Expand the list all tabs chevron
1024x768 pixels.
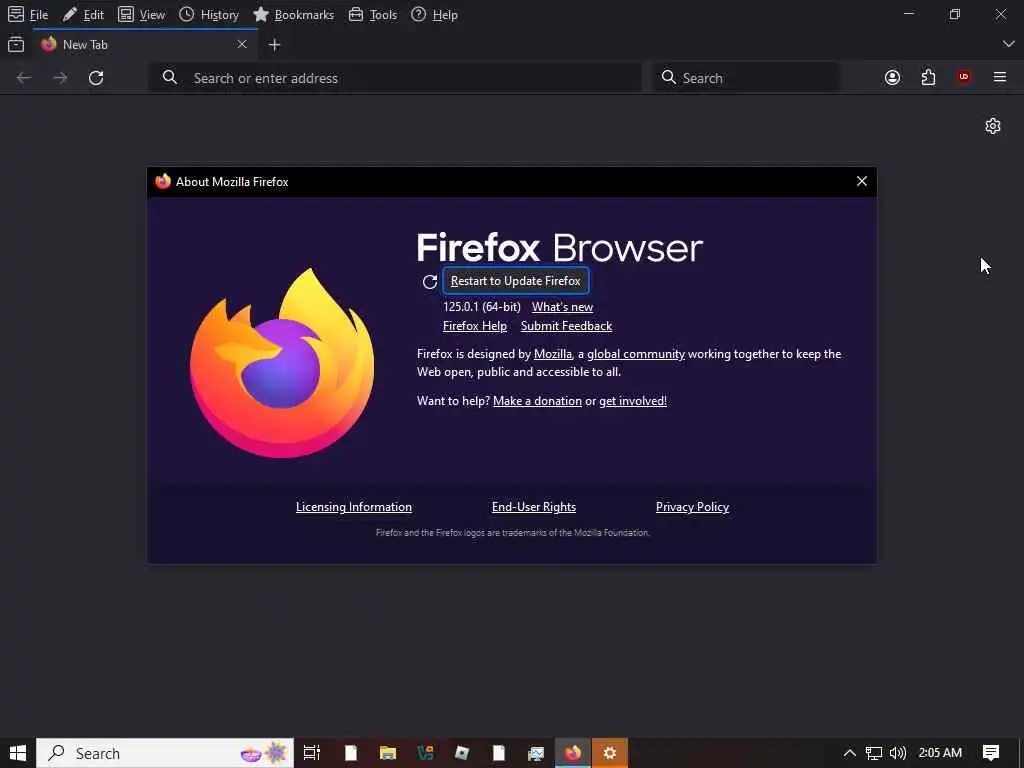(1008, 44)
